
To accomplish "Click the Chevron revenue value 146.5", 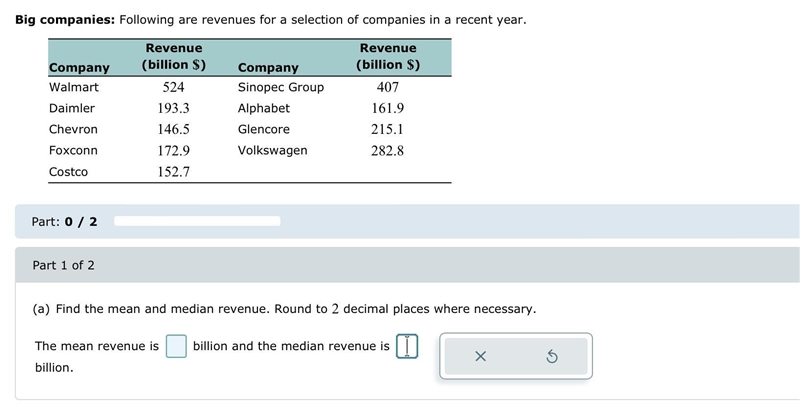I will [x=173, y=129].
